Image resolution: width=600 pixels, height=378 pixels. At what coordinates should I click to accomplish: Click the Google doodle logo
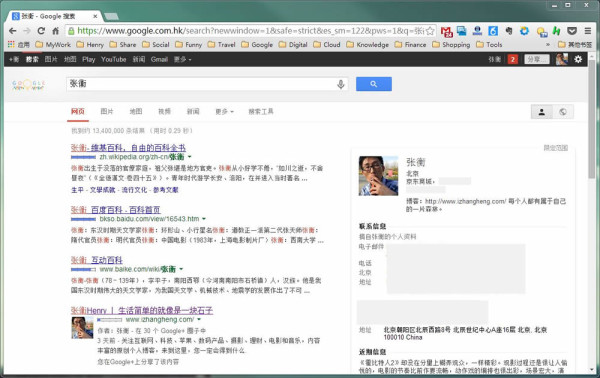pos(29,85)
